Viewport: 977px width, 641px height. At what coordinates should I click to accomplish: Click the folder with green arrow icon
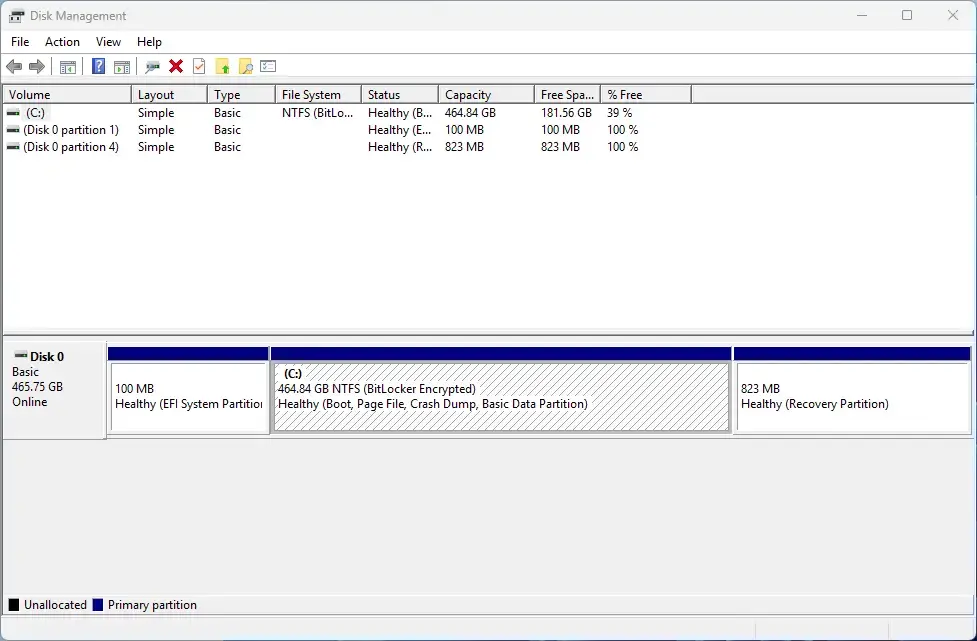(222, 66)
